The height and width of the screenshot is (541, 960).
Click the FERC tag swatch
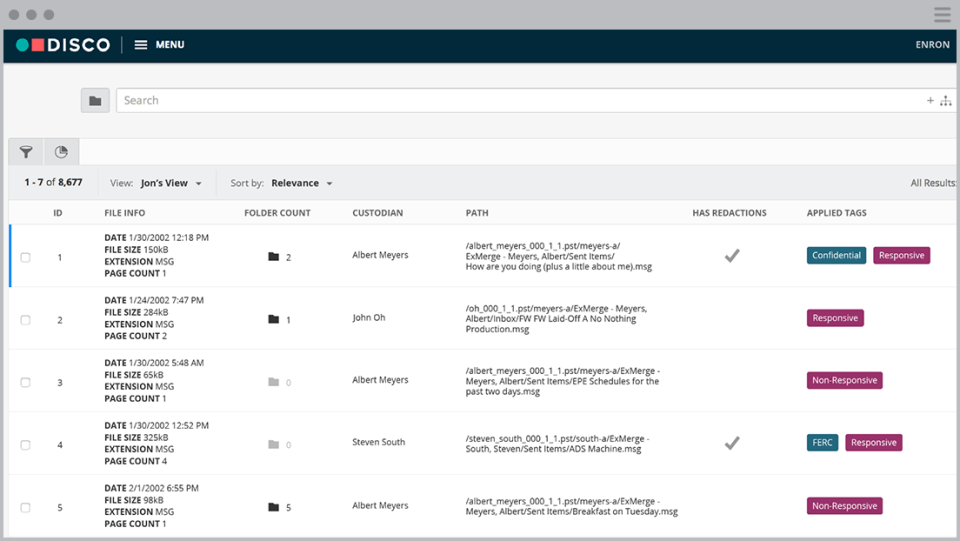[822, 442]
